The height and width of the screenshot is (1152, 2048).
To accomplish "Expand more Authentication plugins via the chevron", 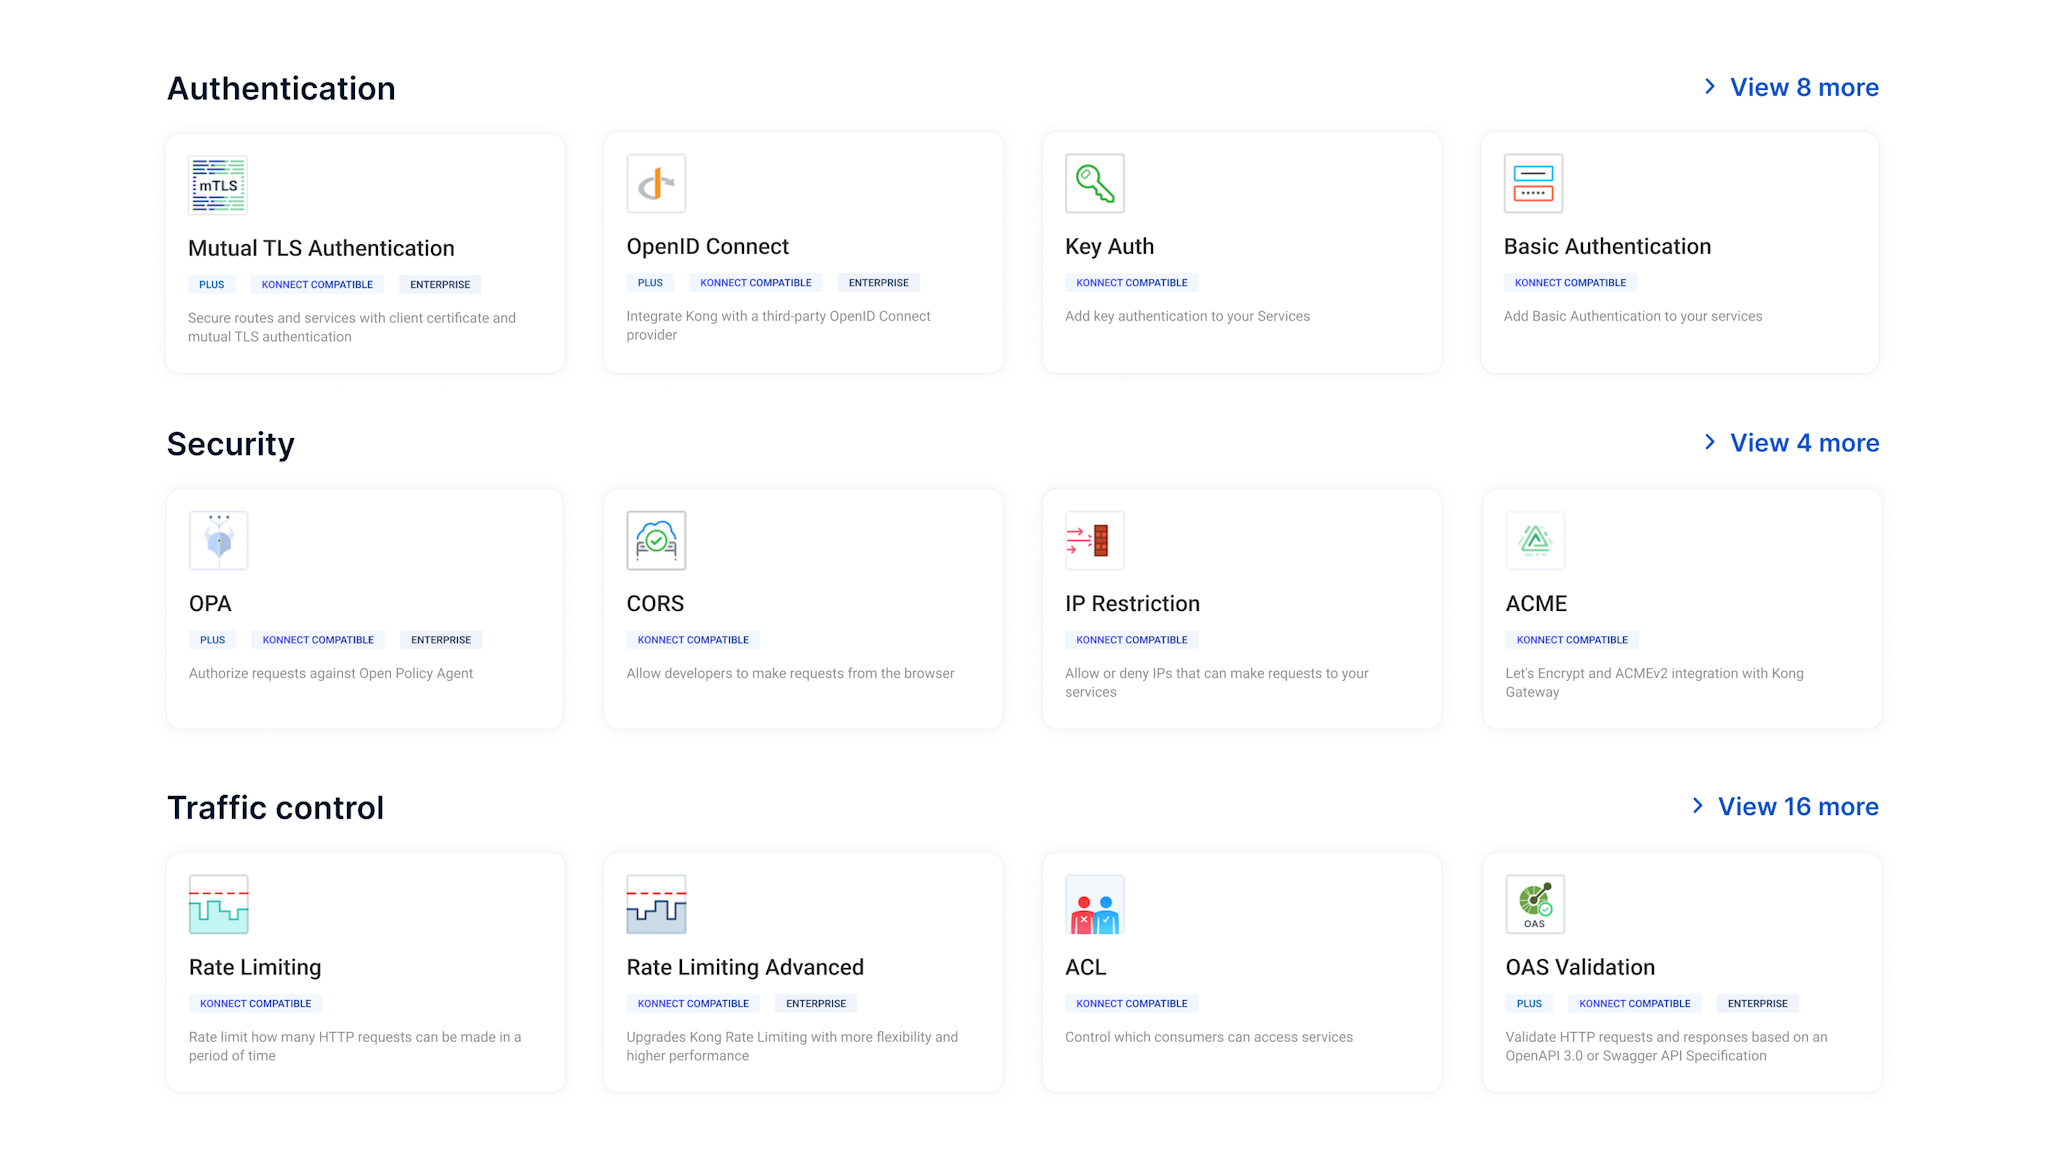I will click(x=1709, y=86).
